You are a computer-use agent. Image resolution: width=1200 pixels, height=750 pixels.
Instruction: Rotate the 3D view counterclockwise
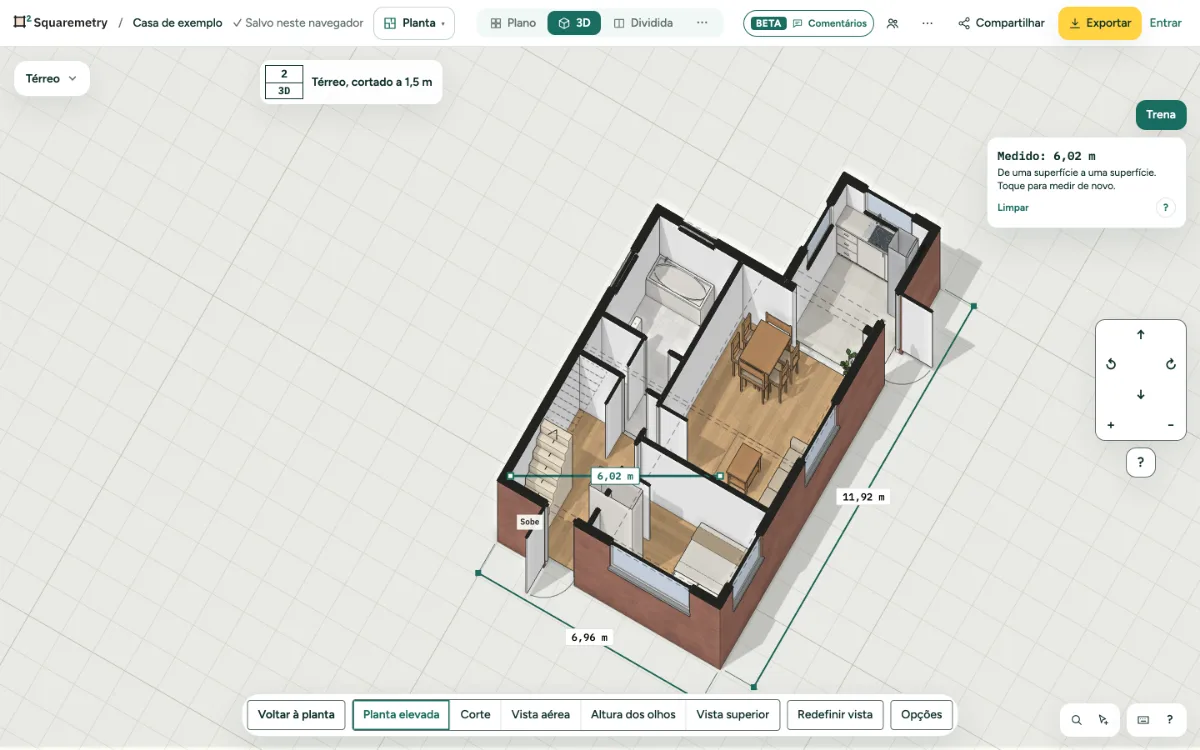click(1111, 365)
